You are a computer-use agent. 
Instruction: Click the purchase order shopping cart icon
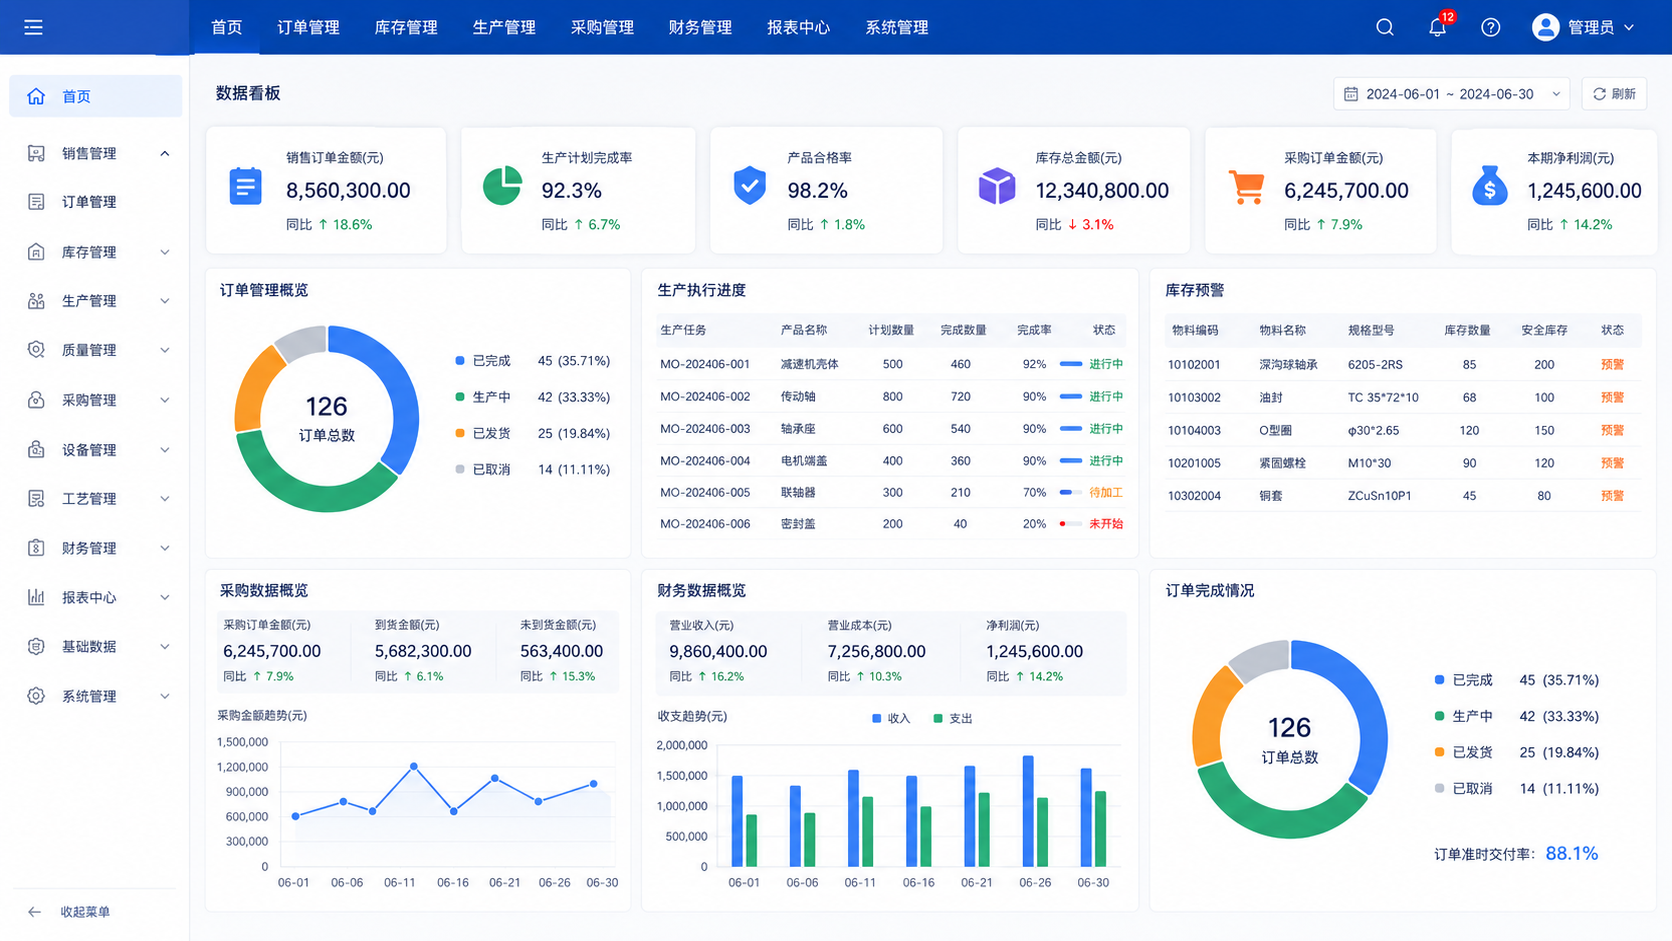coord(1246,187)
